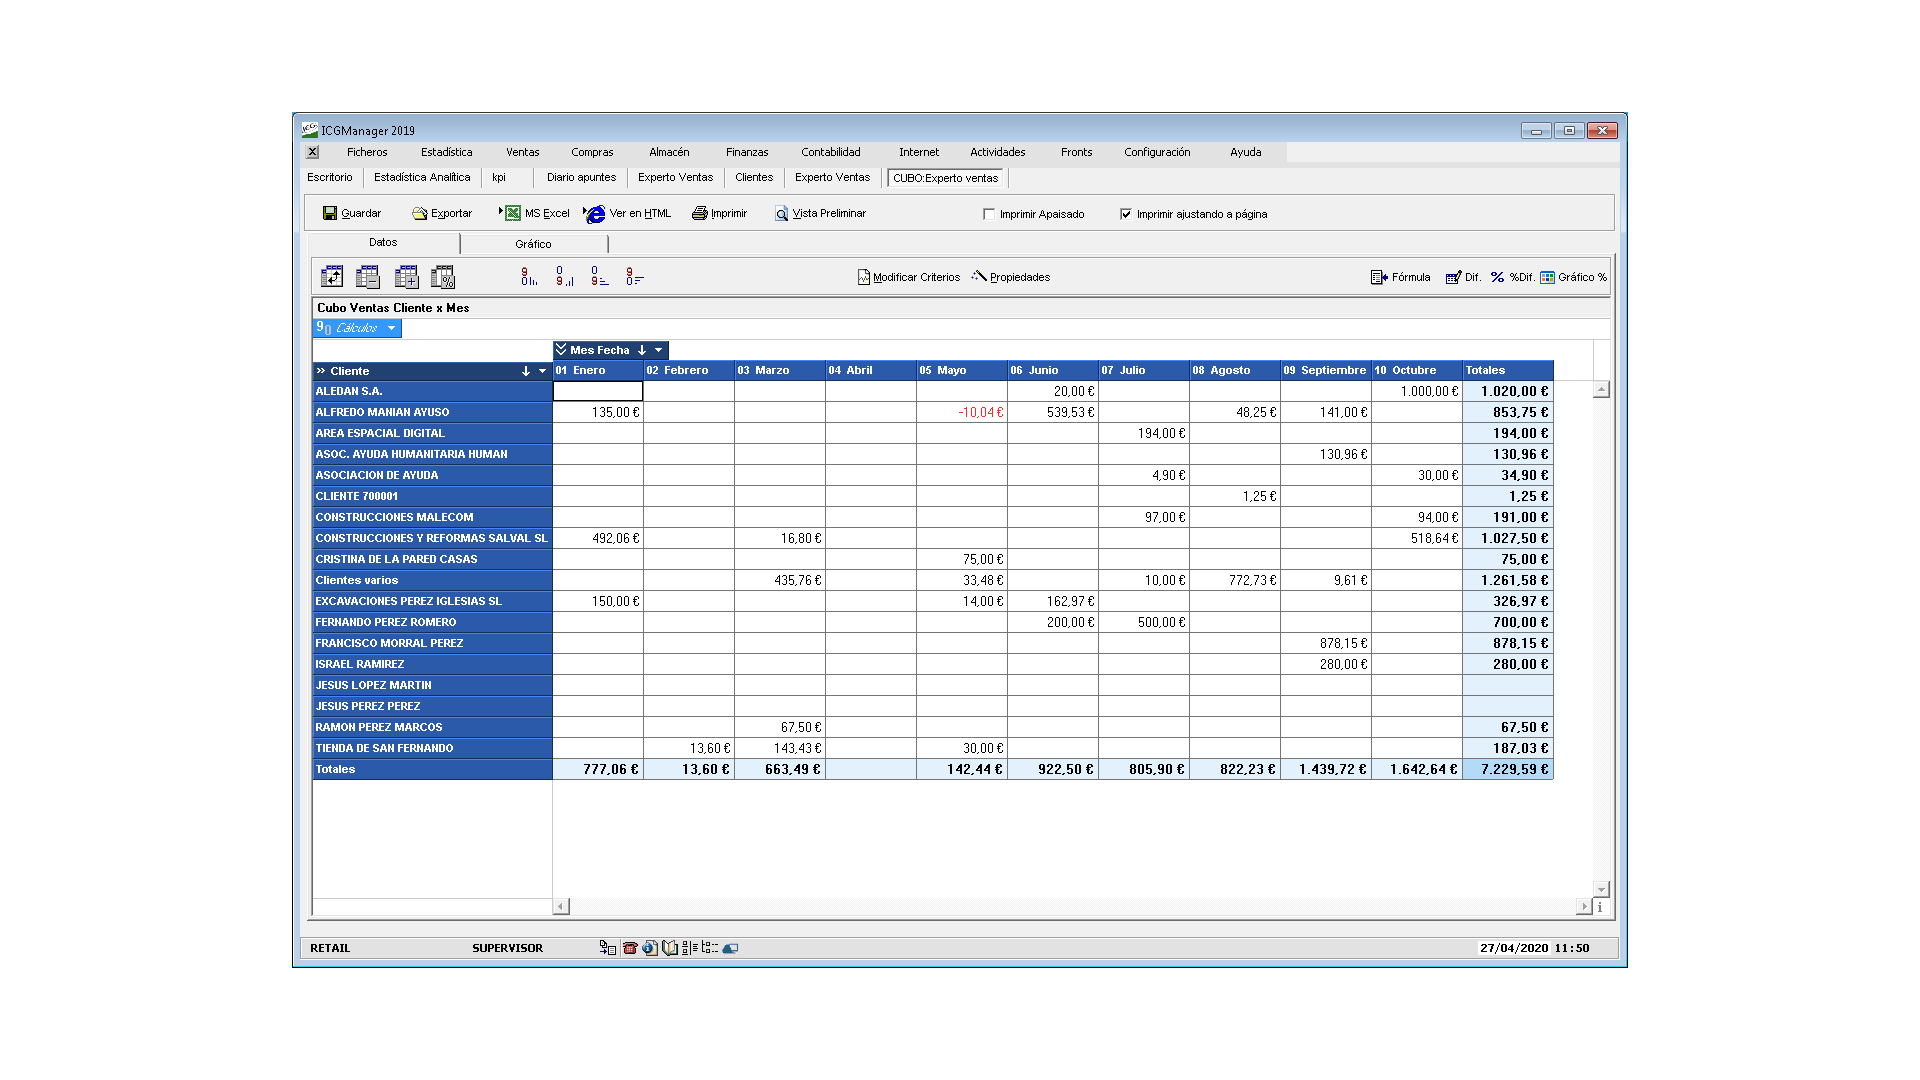Viewport: 1920px width, 1080px height.
Task: Click second 0-9 ascending bars sort icon
Action: (565, 277)
